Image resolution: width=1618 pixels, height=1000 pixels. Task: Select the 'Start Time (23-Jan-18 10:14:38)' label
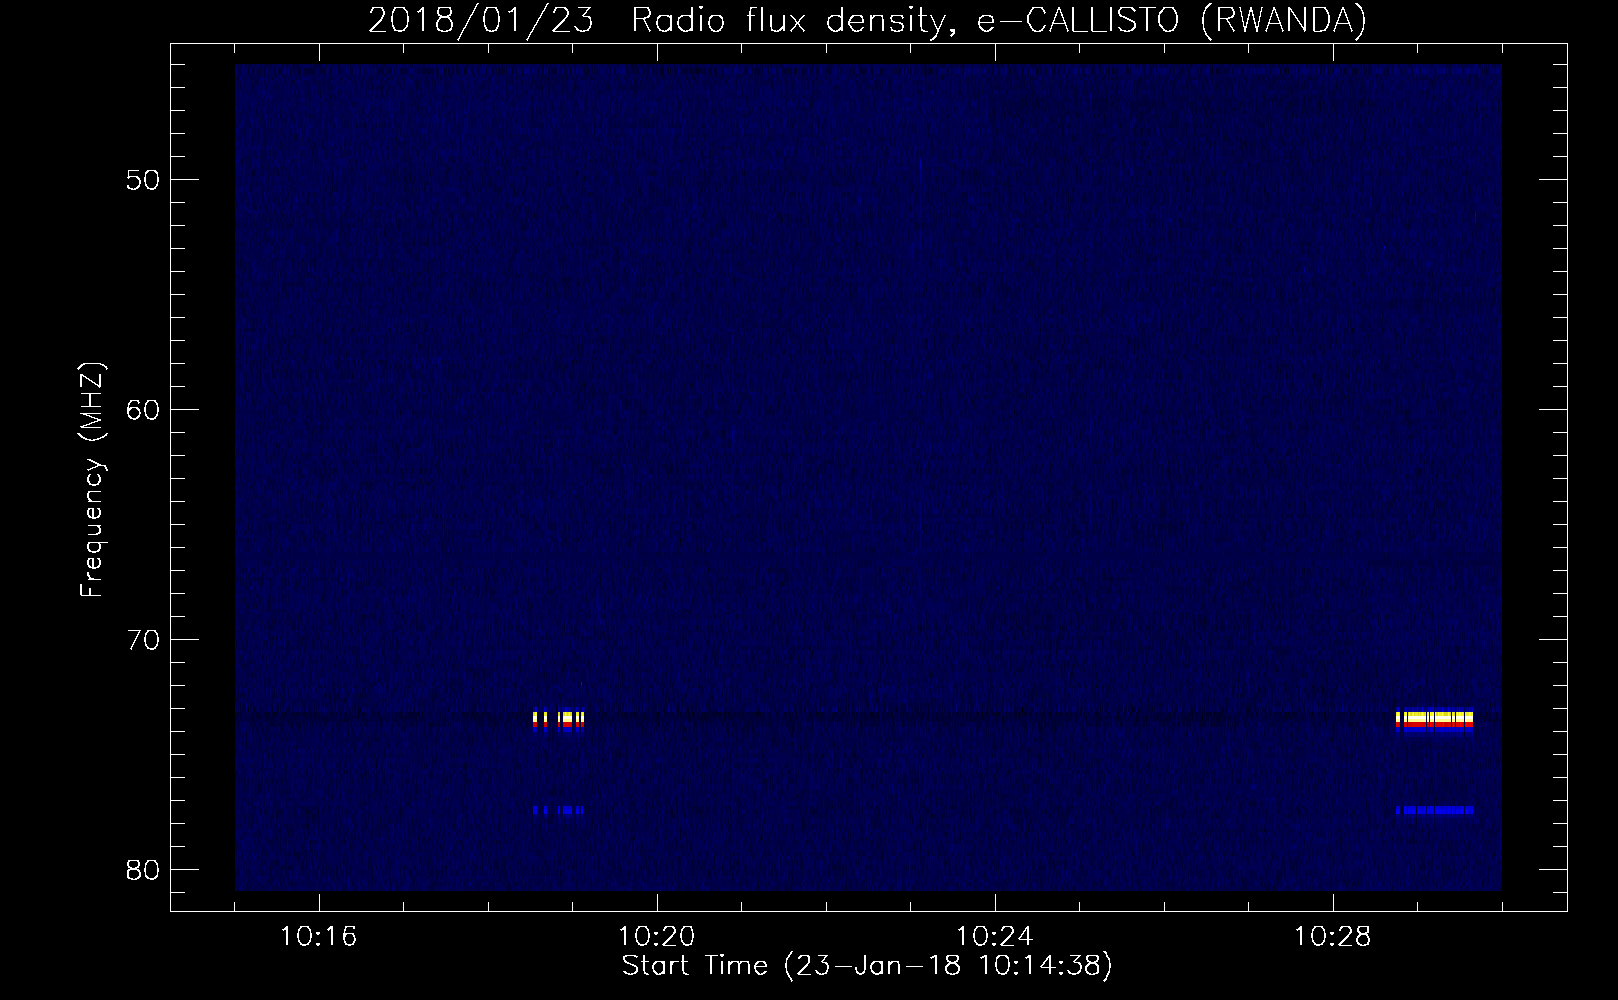click(867, 966)
